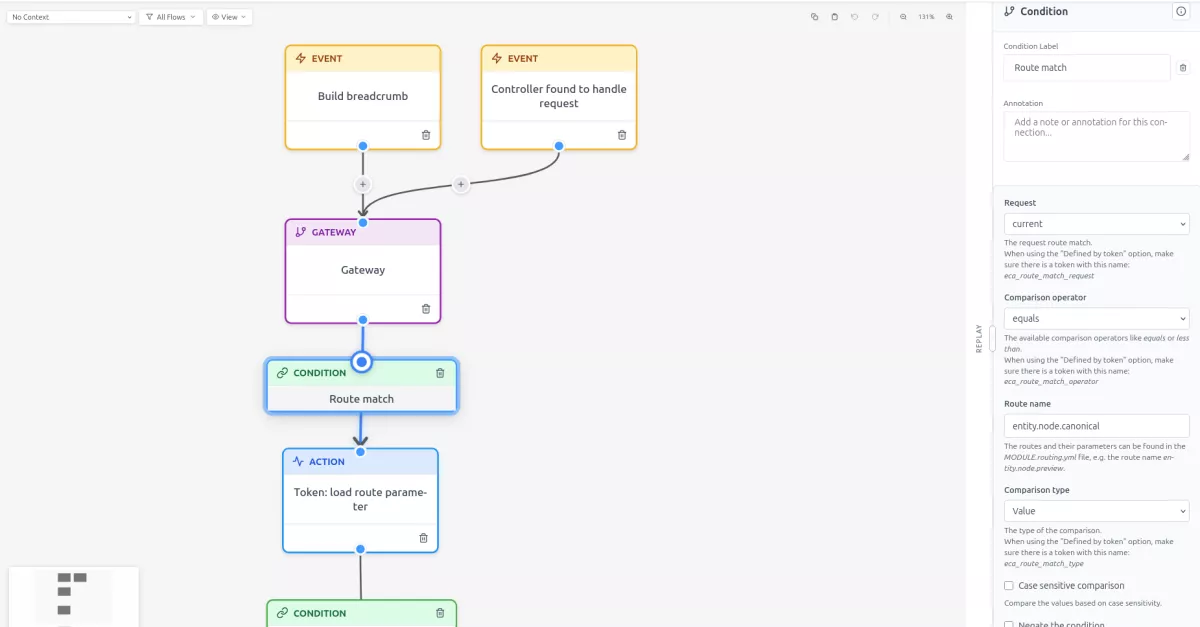The image size is (1200, 627).
Task: Enable Case sensitive comparison checkbox
Action: (1009, 586)
